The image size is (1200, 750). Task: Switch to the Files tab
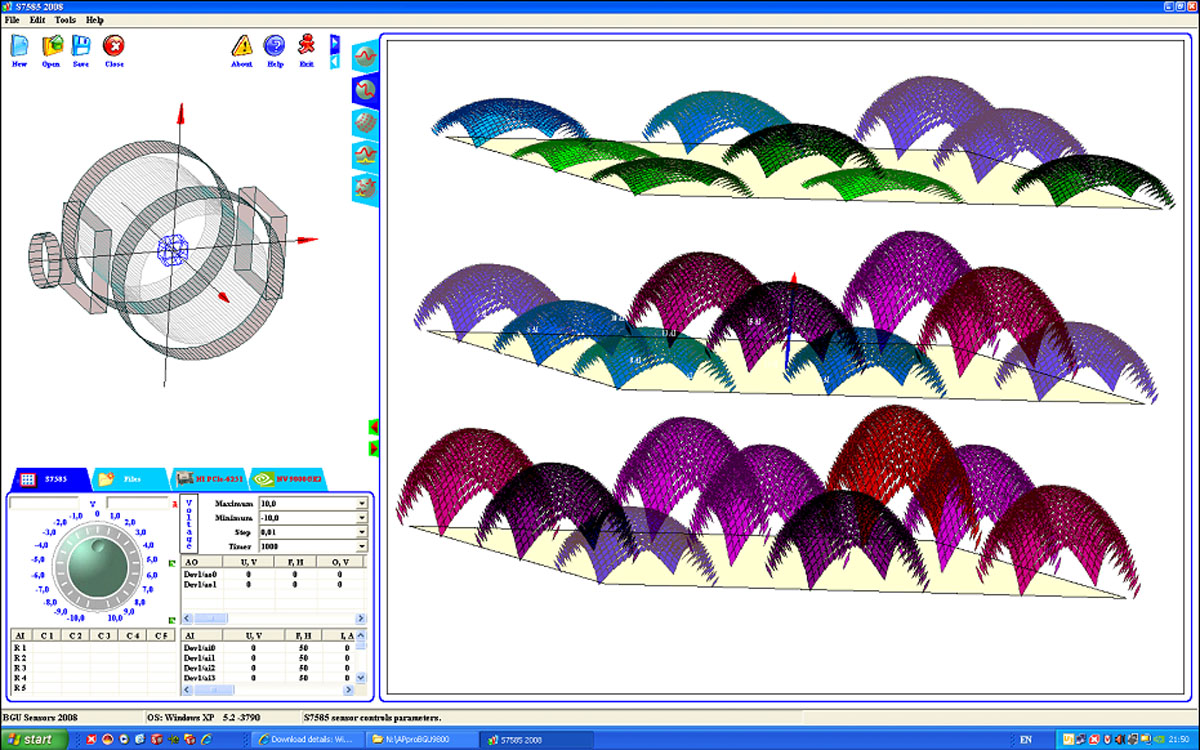pyautogui.click(x=125, y=479)
